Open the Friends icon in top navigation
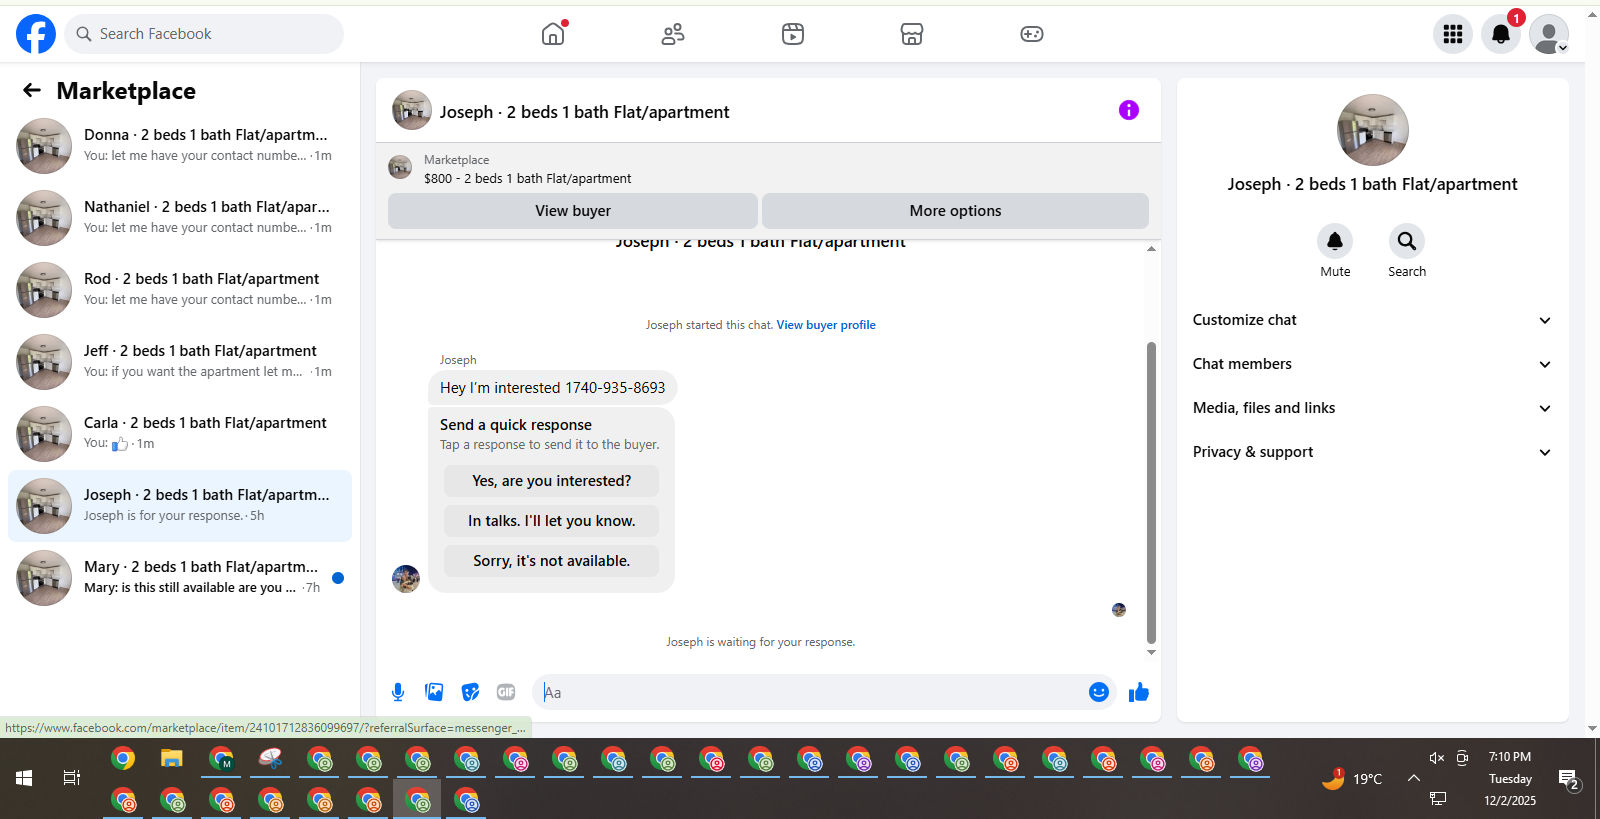This screenshot has width=1600, height=819. (x=673, y=34)
